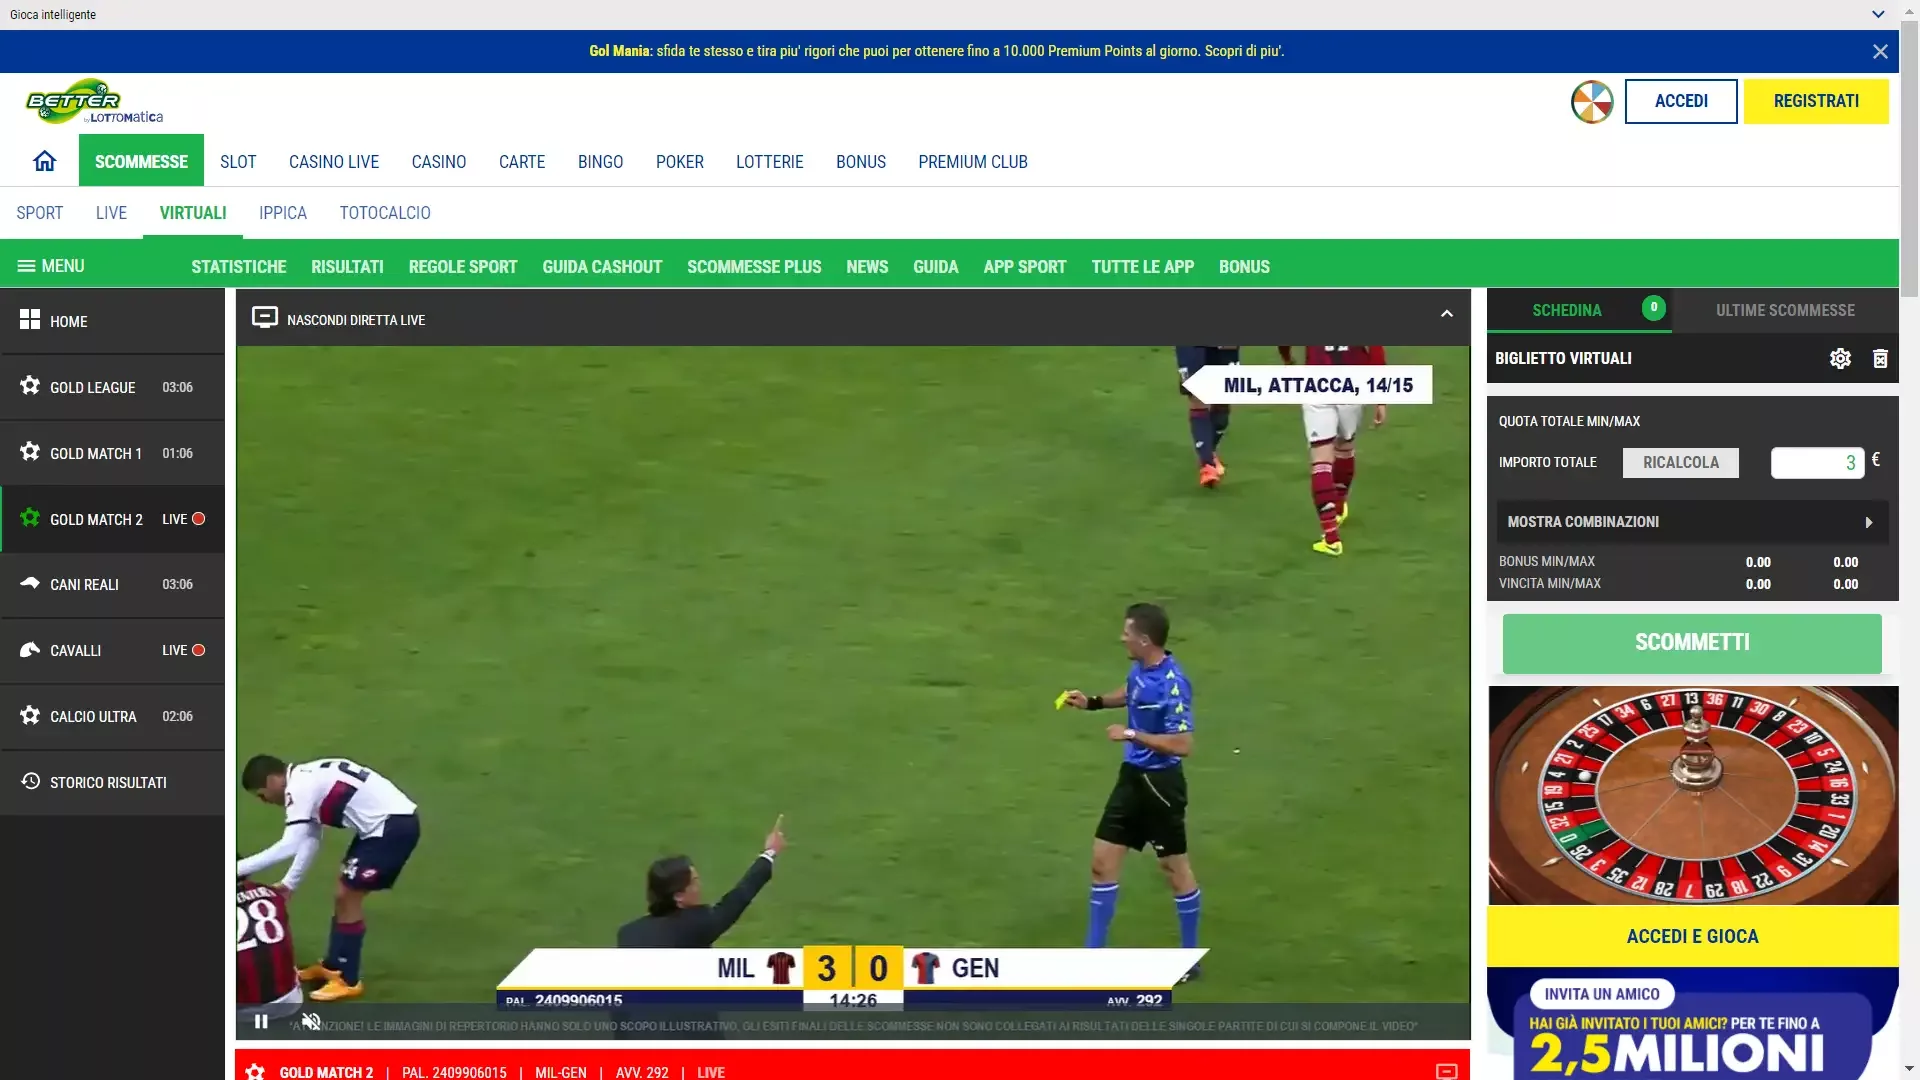1920x1080 pixels.
Task: Dismiss the Gol Mania banner
Action: [1881, 51]
